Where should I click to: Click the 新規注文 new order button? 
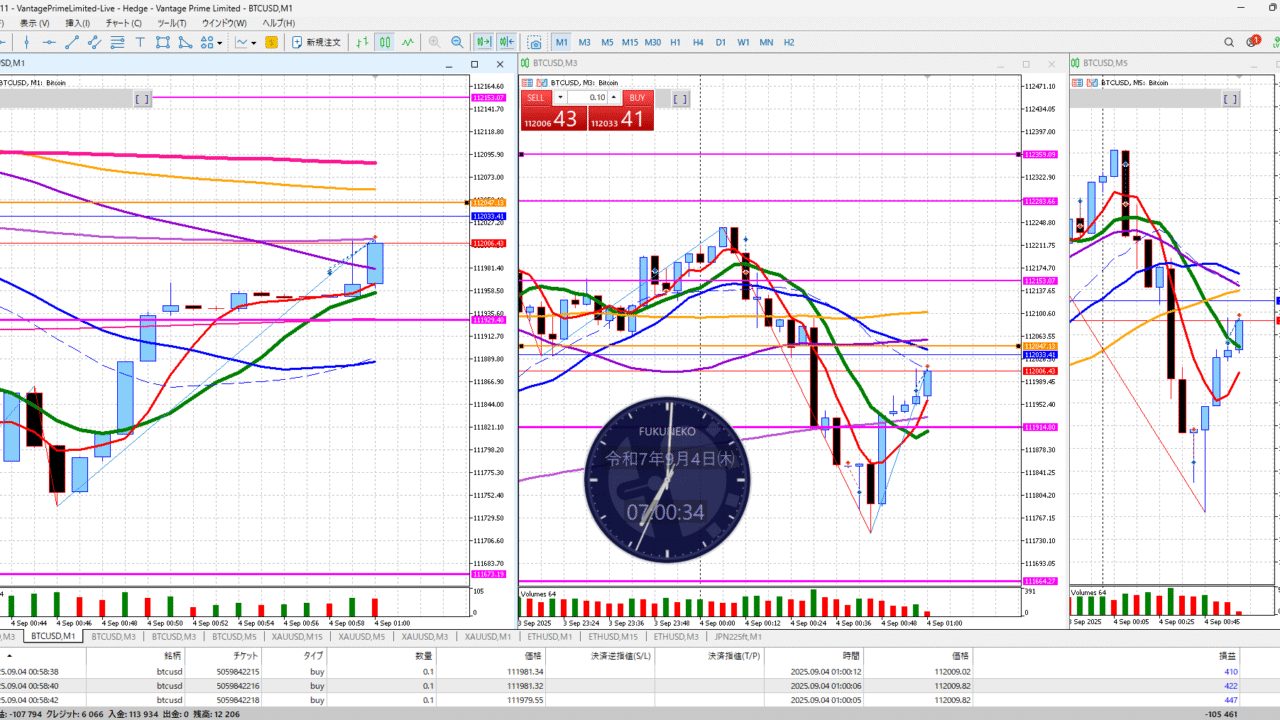317,42
